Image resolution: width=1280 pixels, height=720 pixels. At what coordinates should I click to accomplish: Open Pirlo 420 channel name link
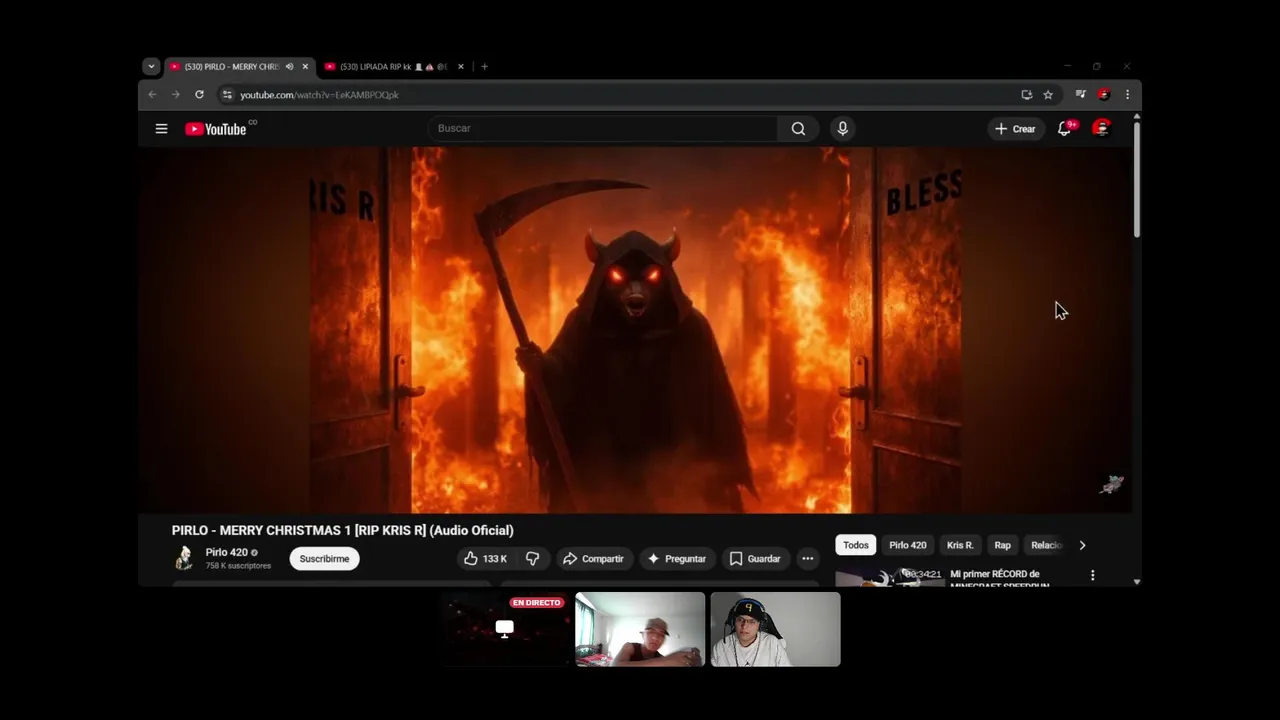click(227, 552)
